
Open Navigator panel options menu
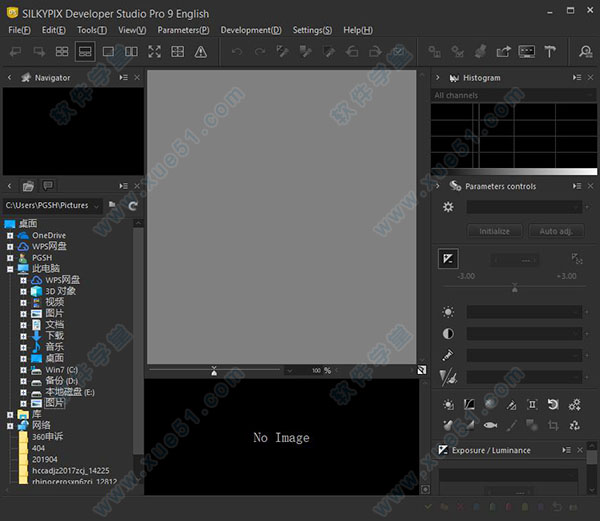[x=124, y=78]
